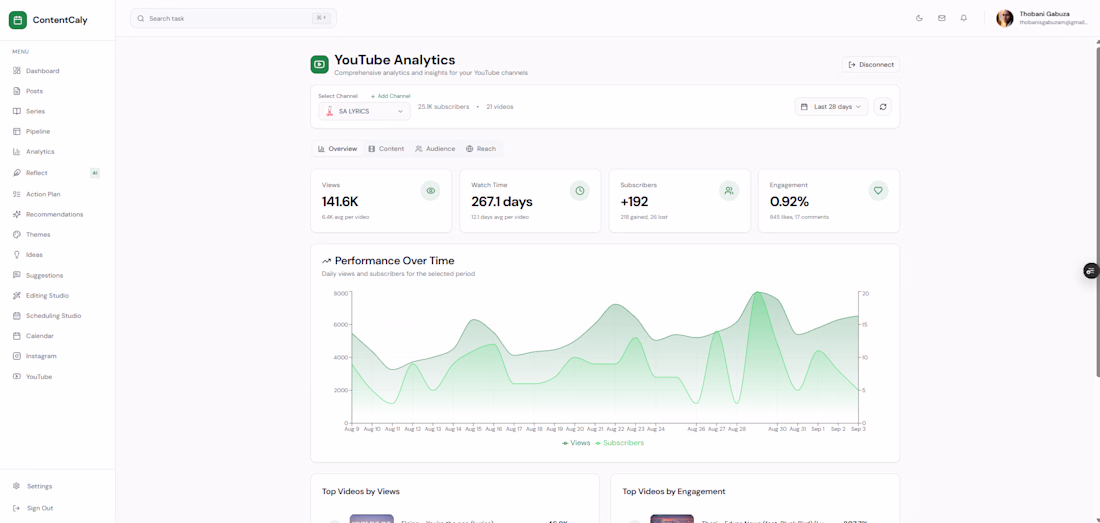This screenshot has width=1100, height=523.
Task: Click the Instagram icon in sidebar
Action: click(17, 356)
